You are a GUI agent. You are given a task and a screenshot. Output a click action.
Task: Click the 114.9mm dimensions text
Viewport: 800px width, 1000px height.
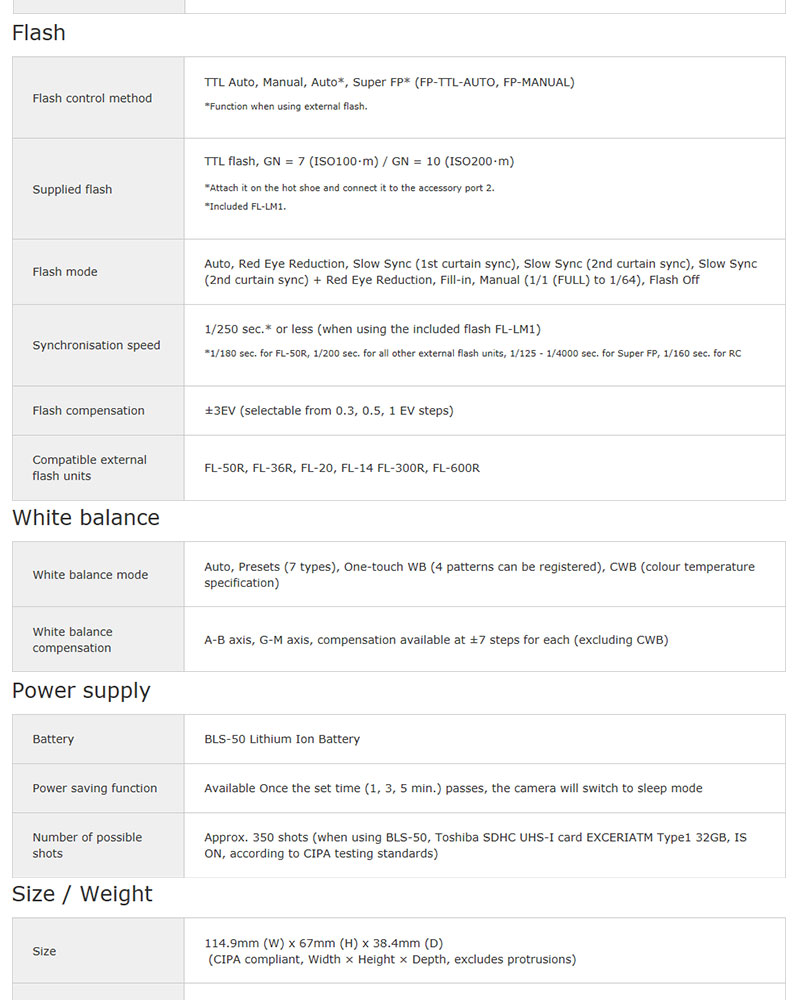click(x=323, y=943)
